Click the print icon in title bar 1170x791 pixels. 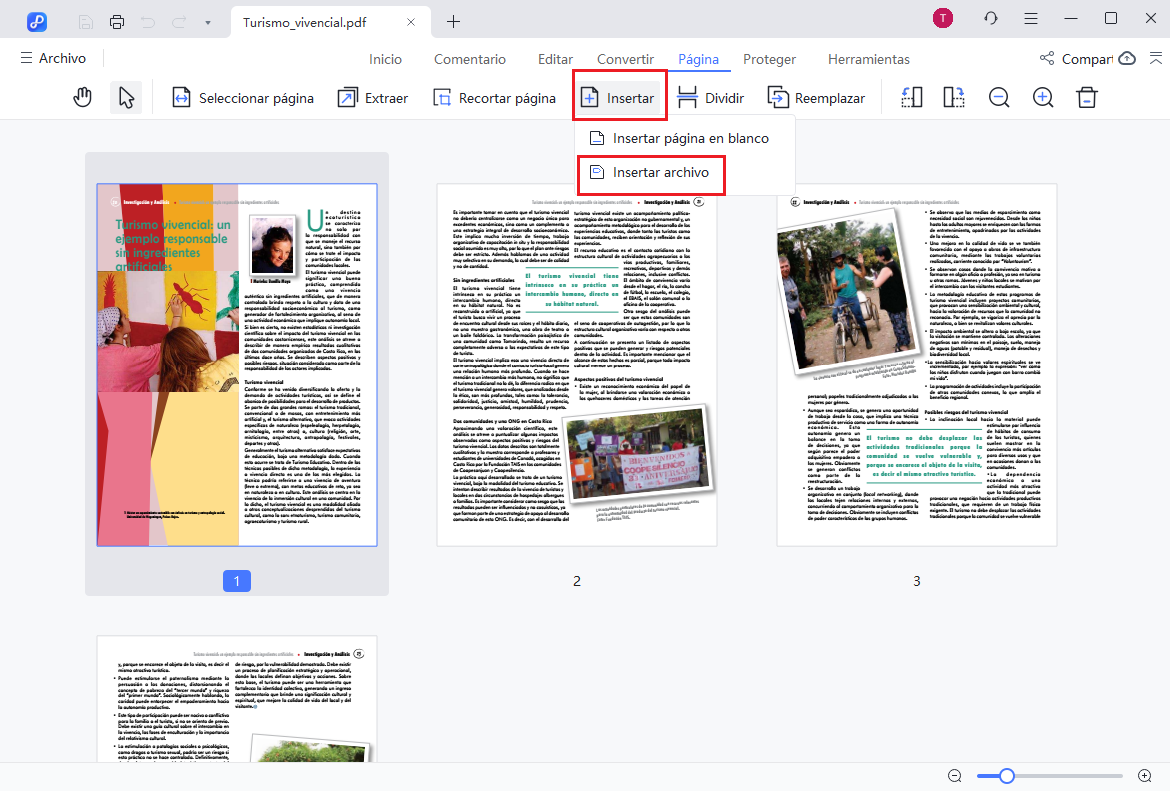[x=117, y=21]
